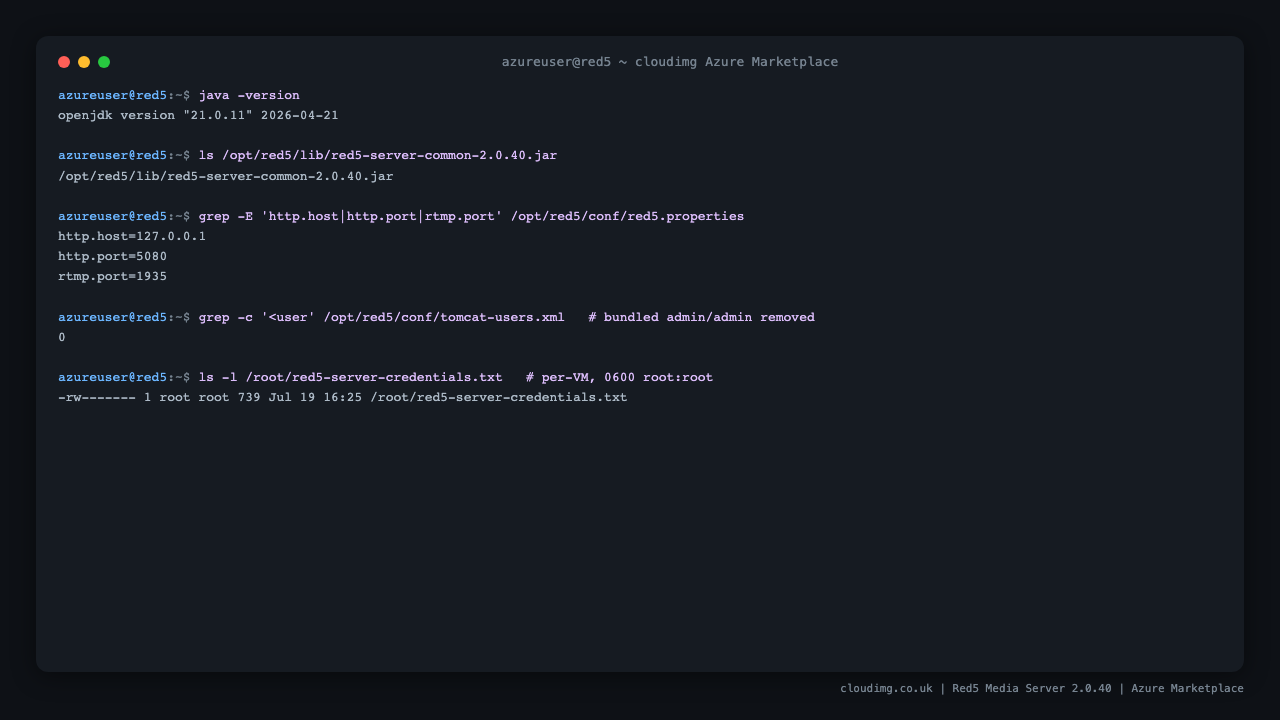Click the bundled admin/admin removed comment
The height and width of the screenshot is (720, 1280).
(x=701, y=317)
